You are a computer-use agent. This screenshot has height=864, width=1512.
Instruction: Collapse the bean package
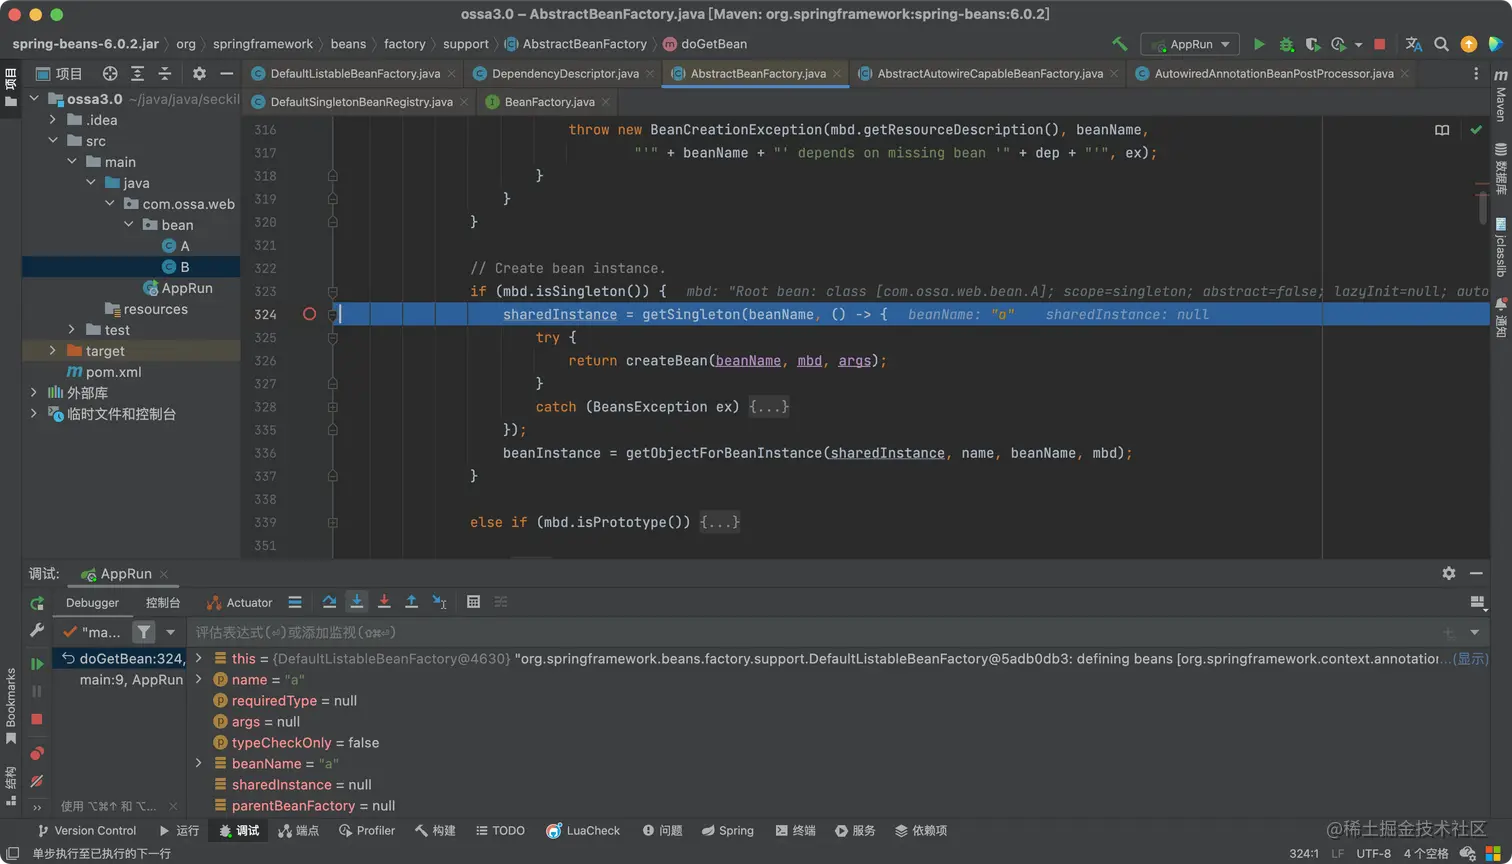point(129,225)
